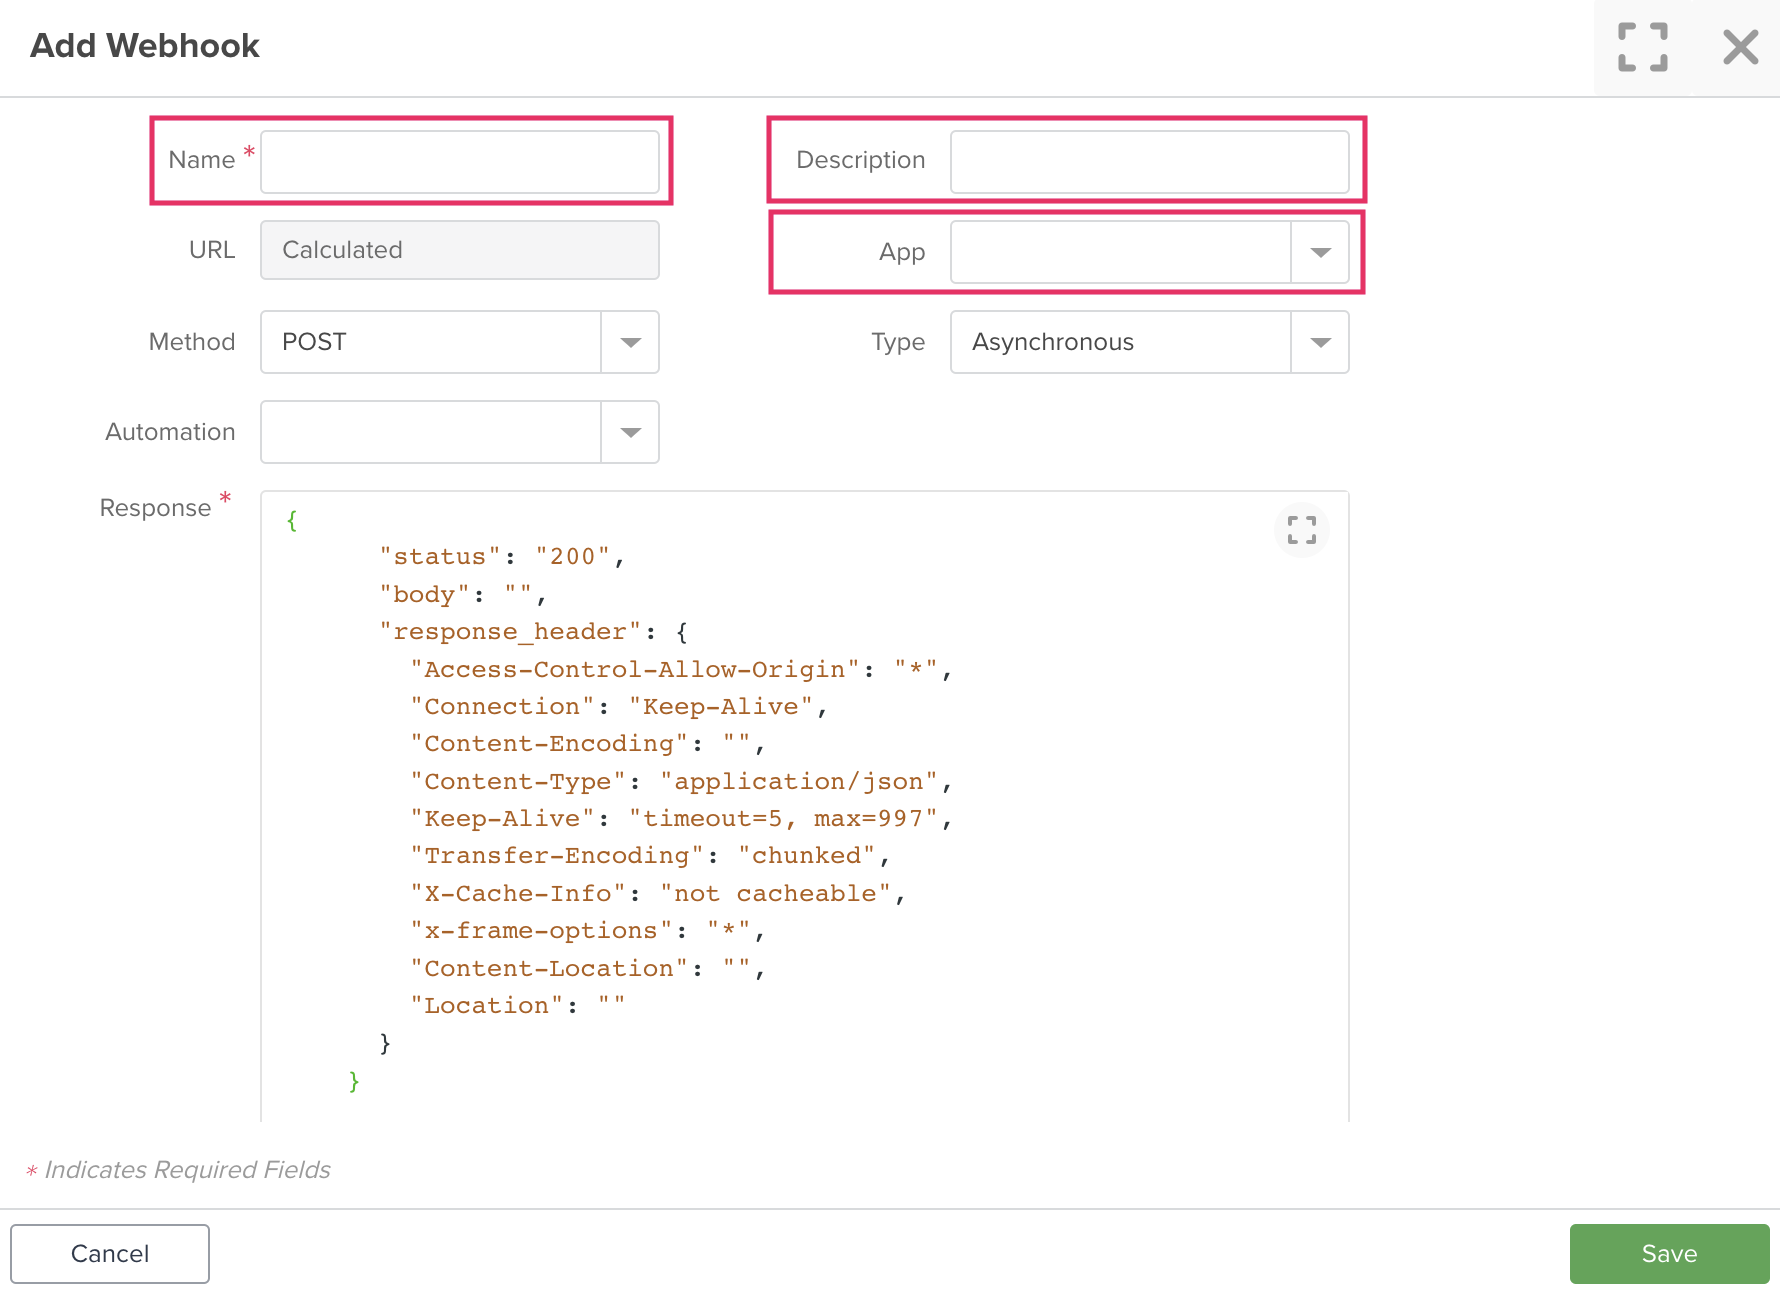
Task: Save the new webhook
Action: [1669, 1254]
